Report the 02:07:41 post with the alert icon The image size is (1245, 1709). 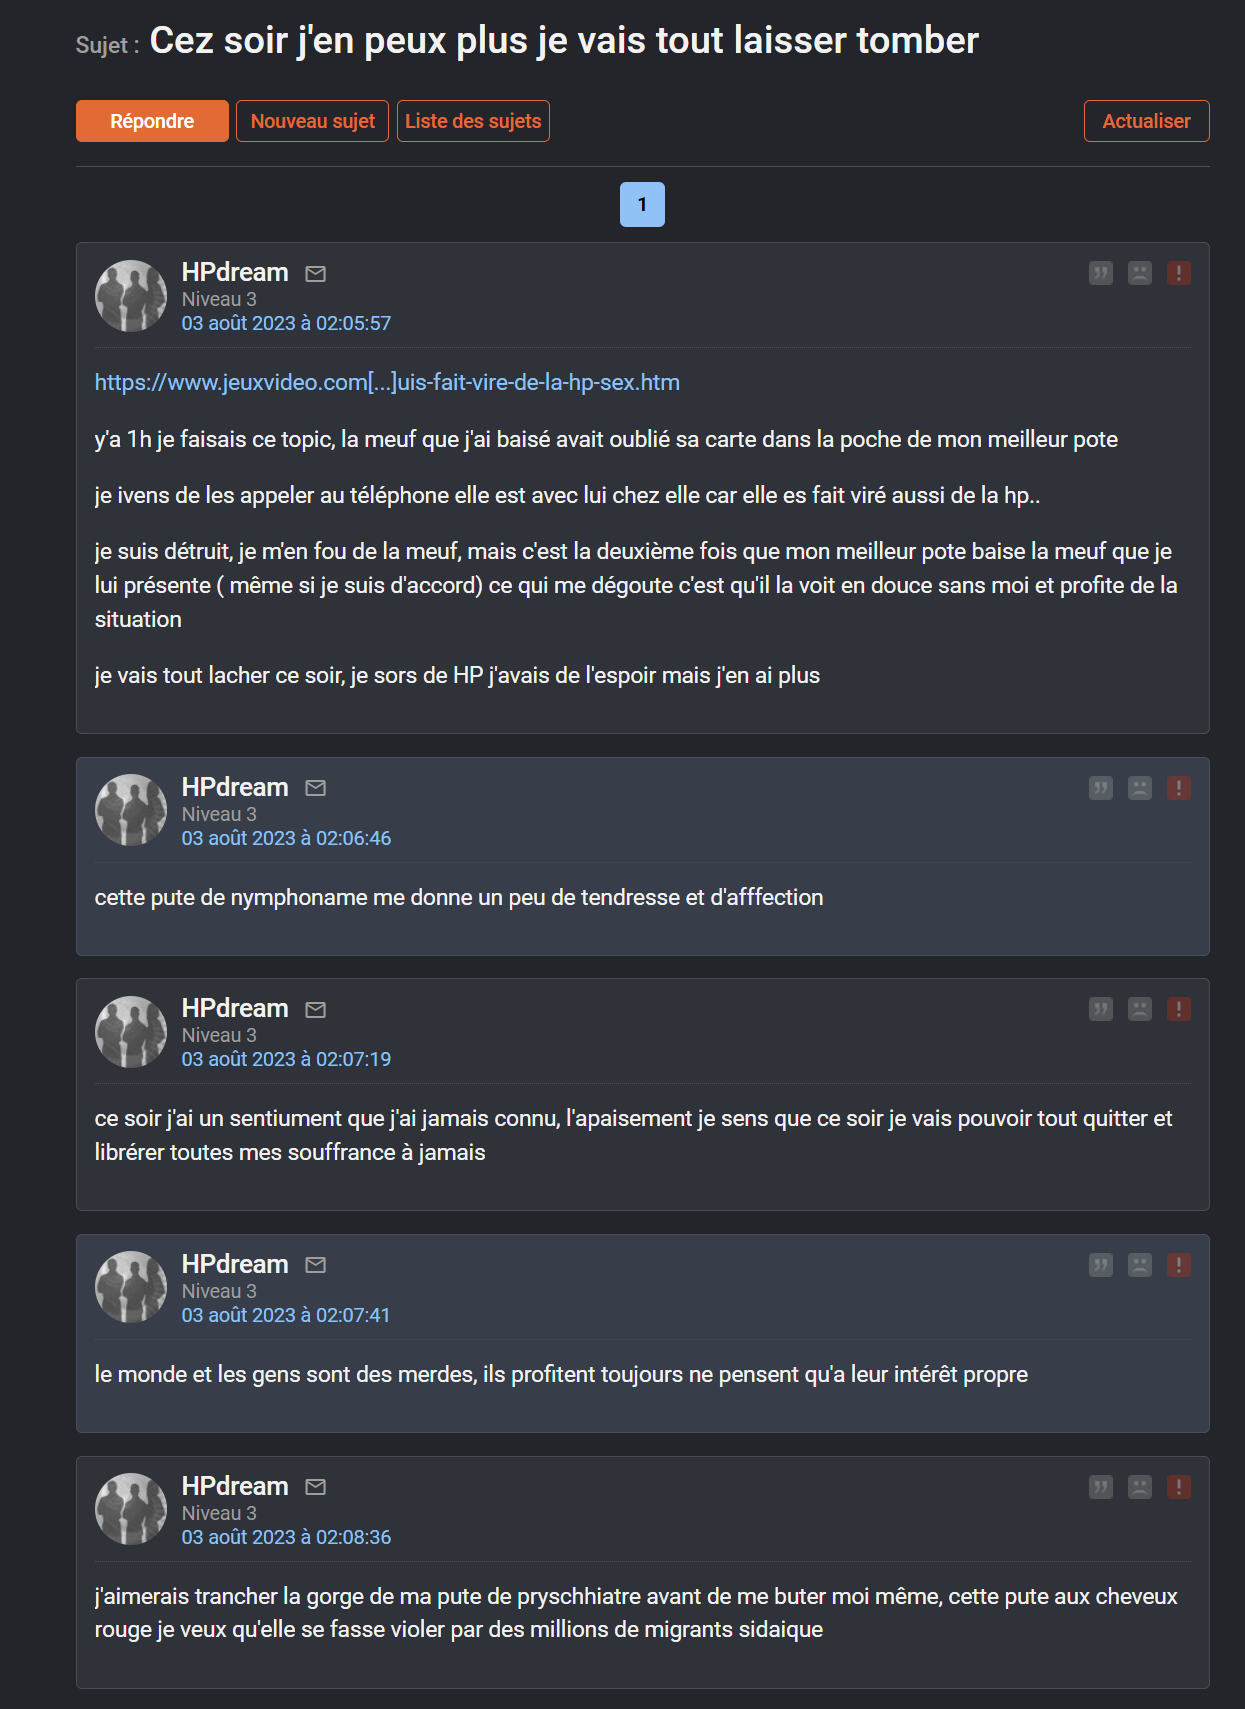click(x=1179, y=1265)
